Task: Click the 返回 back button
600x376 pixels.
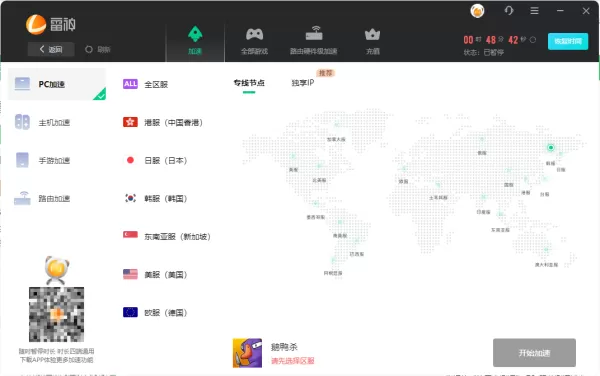Action: click(51, 49)
